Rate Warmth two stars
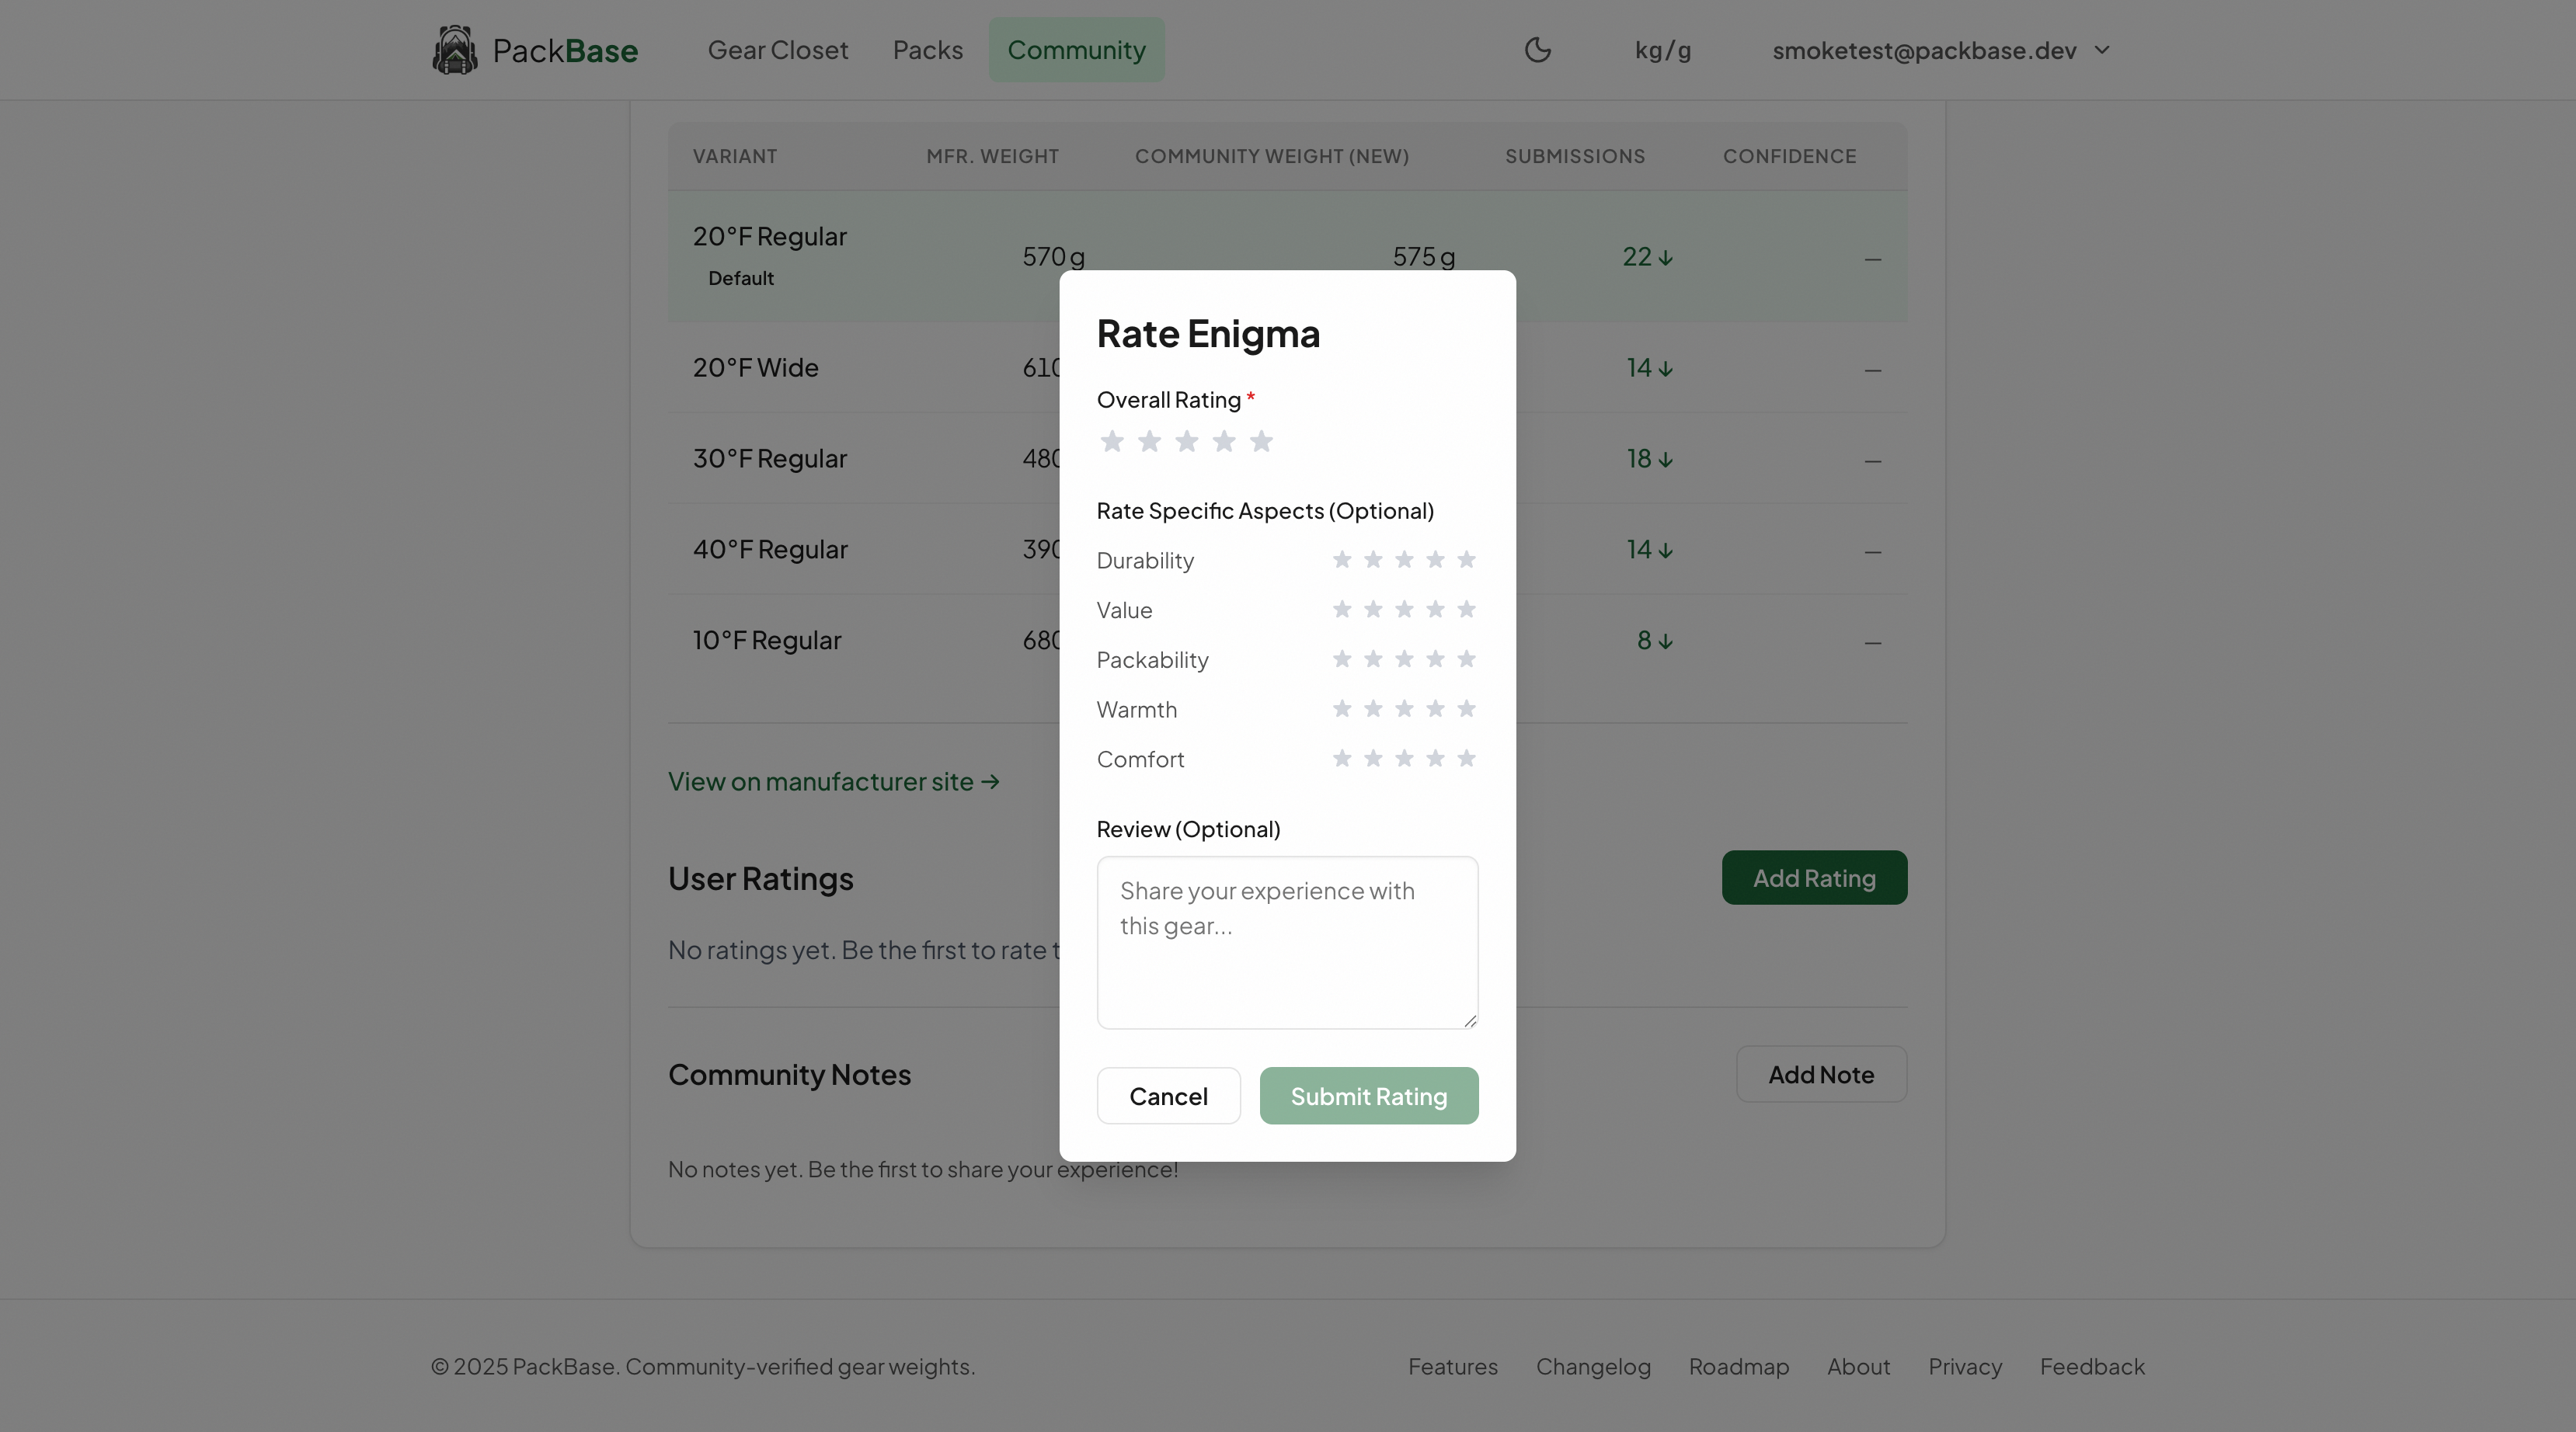 pyautogui.click(x=1373, y=709)
